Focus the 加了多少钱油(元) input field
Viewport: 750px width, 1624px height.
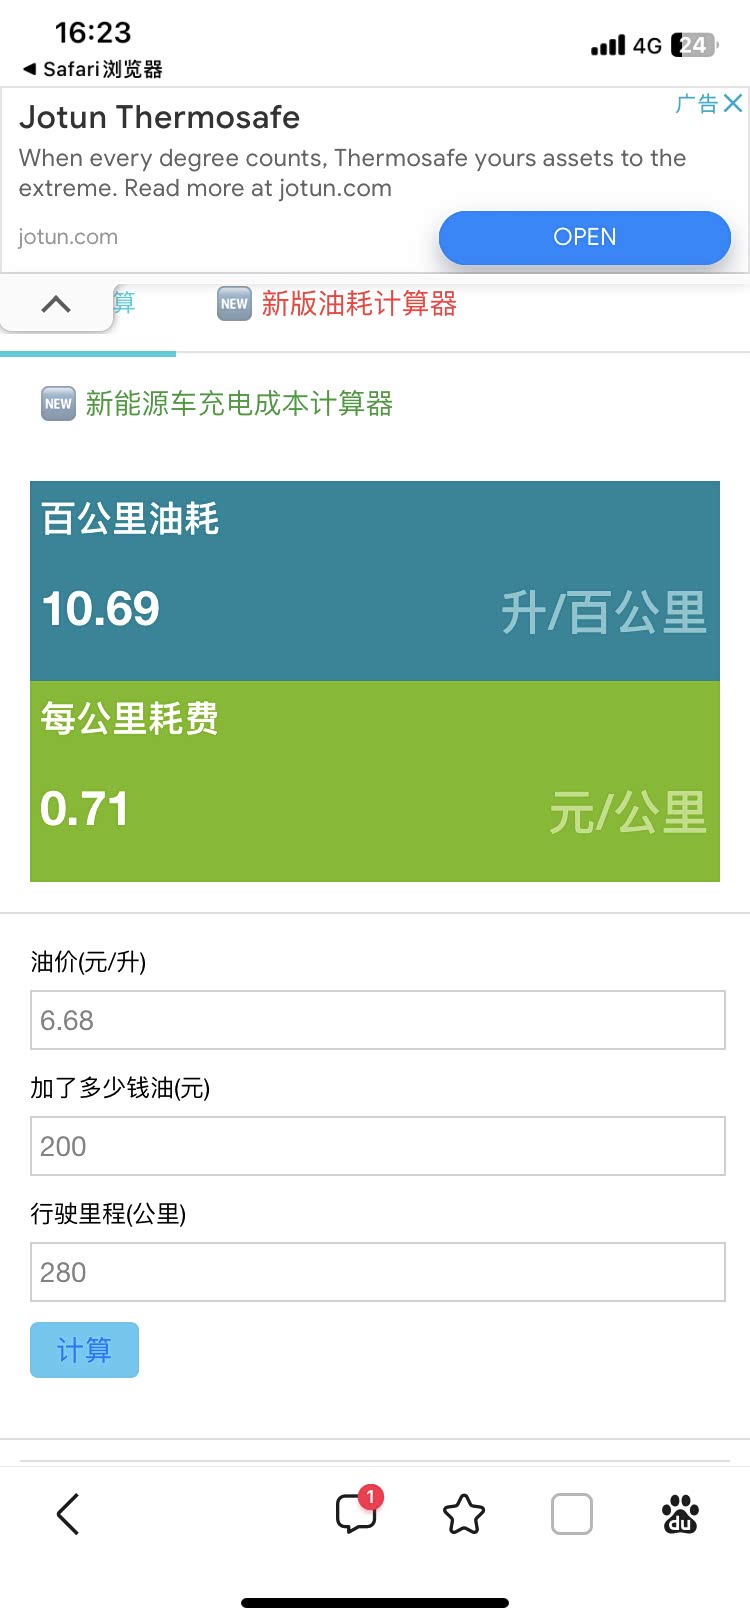click(377, 1146)
